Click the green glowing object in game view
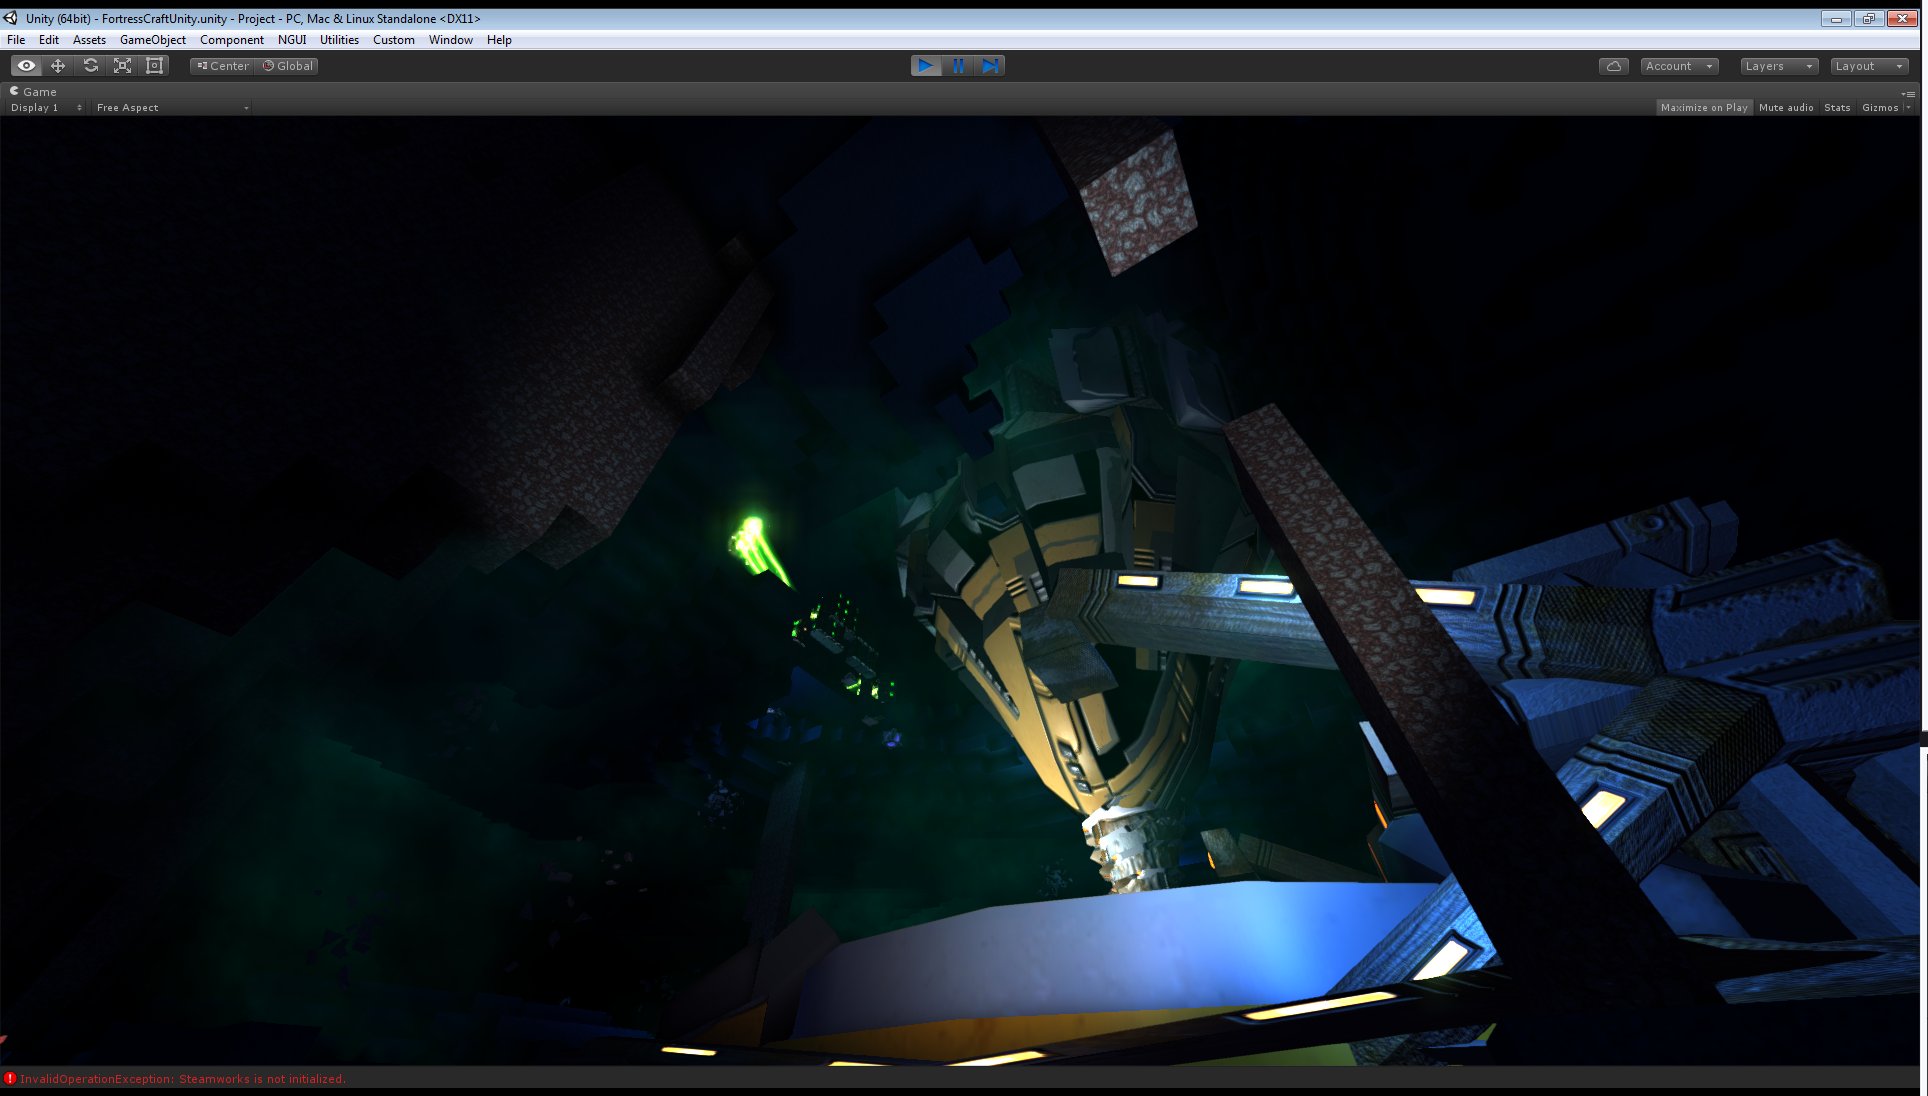The image size is (1928, 1096). click(x=758, y=548)
